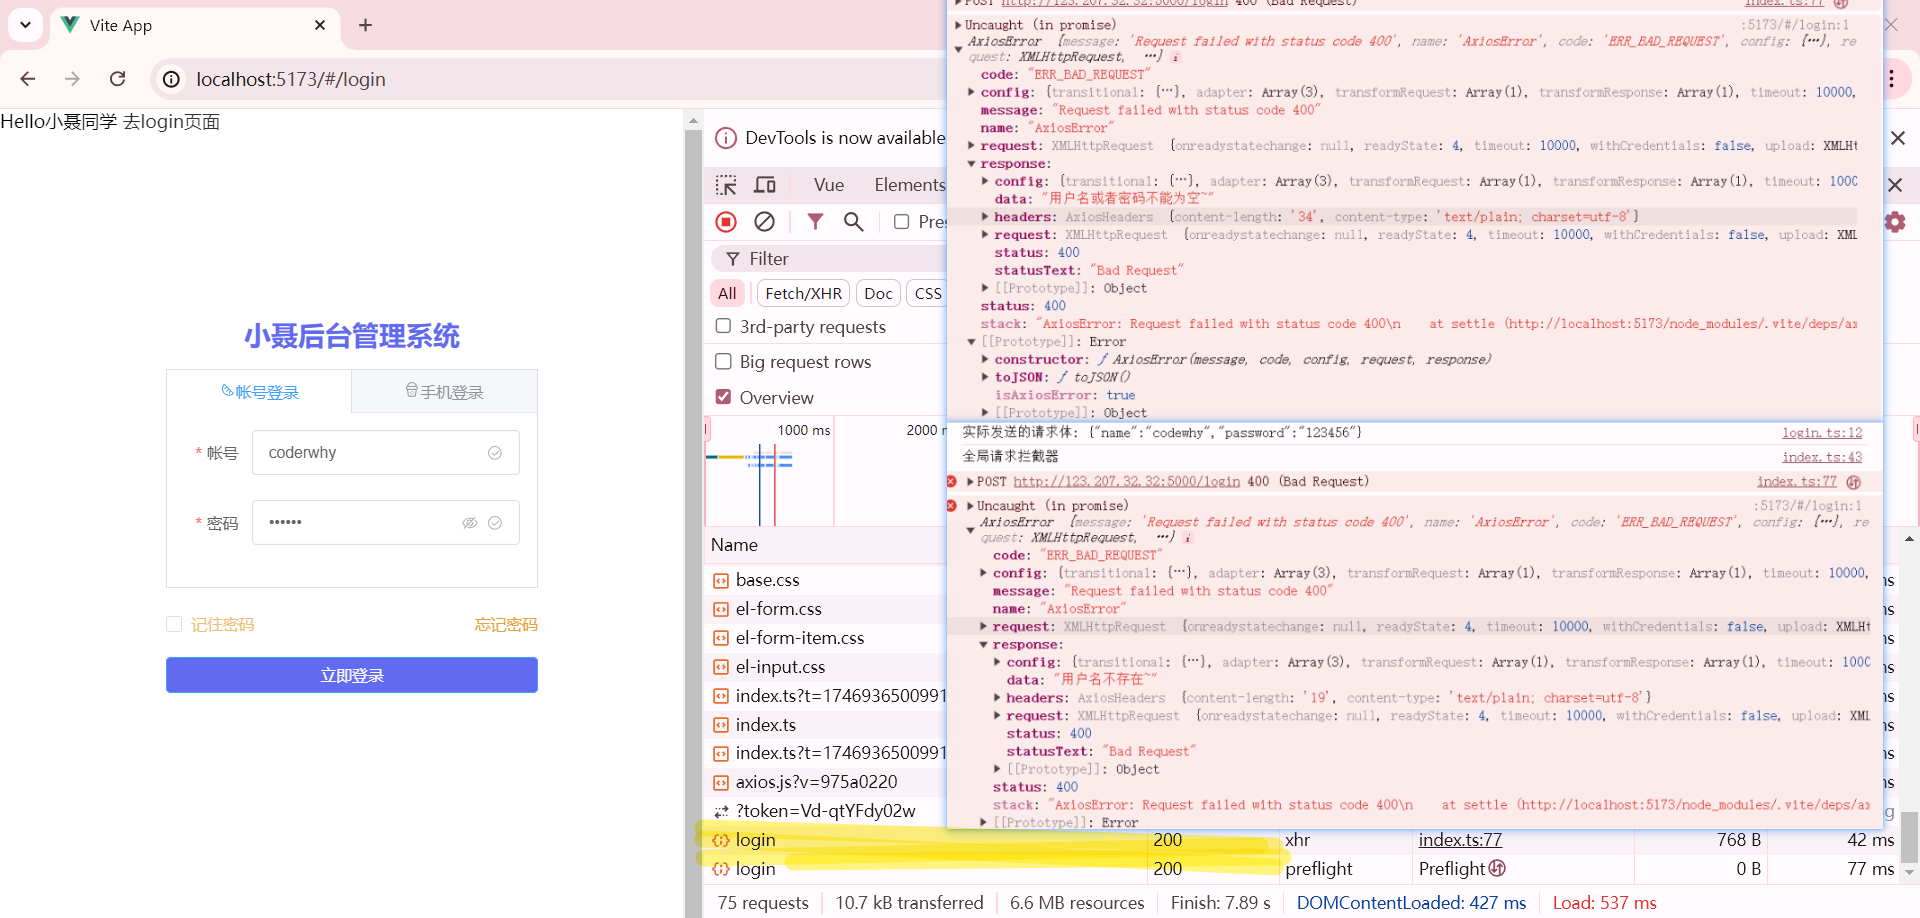Expand the lower Uncaught (in promise) message

coord(970,506)
